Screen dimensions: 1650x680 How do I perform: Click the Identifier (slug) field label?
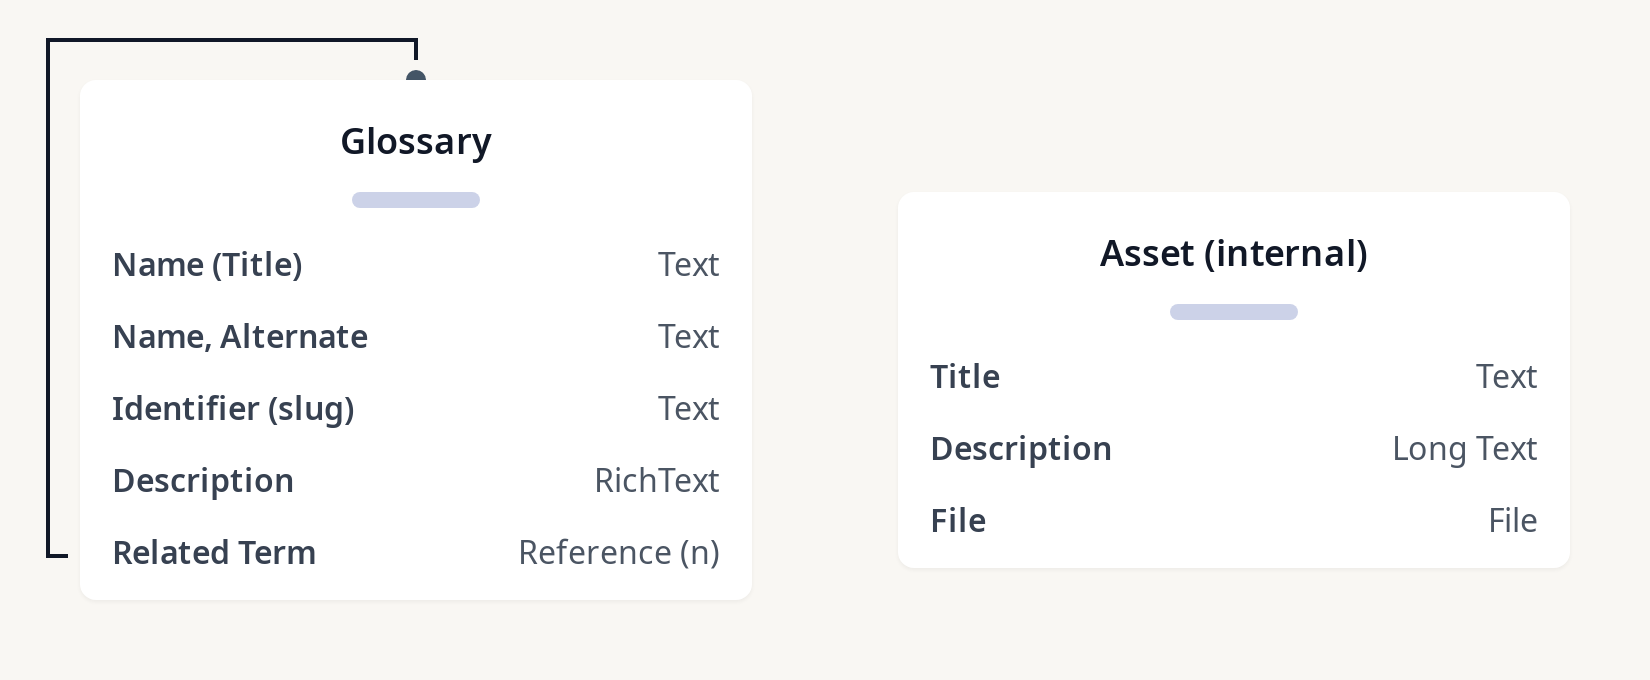click(x=233, y=409)
